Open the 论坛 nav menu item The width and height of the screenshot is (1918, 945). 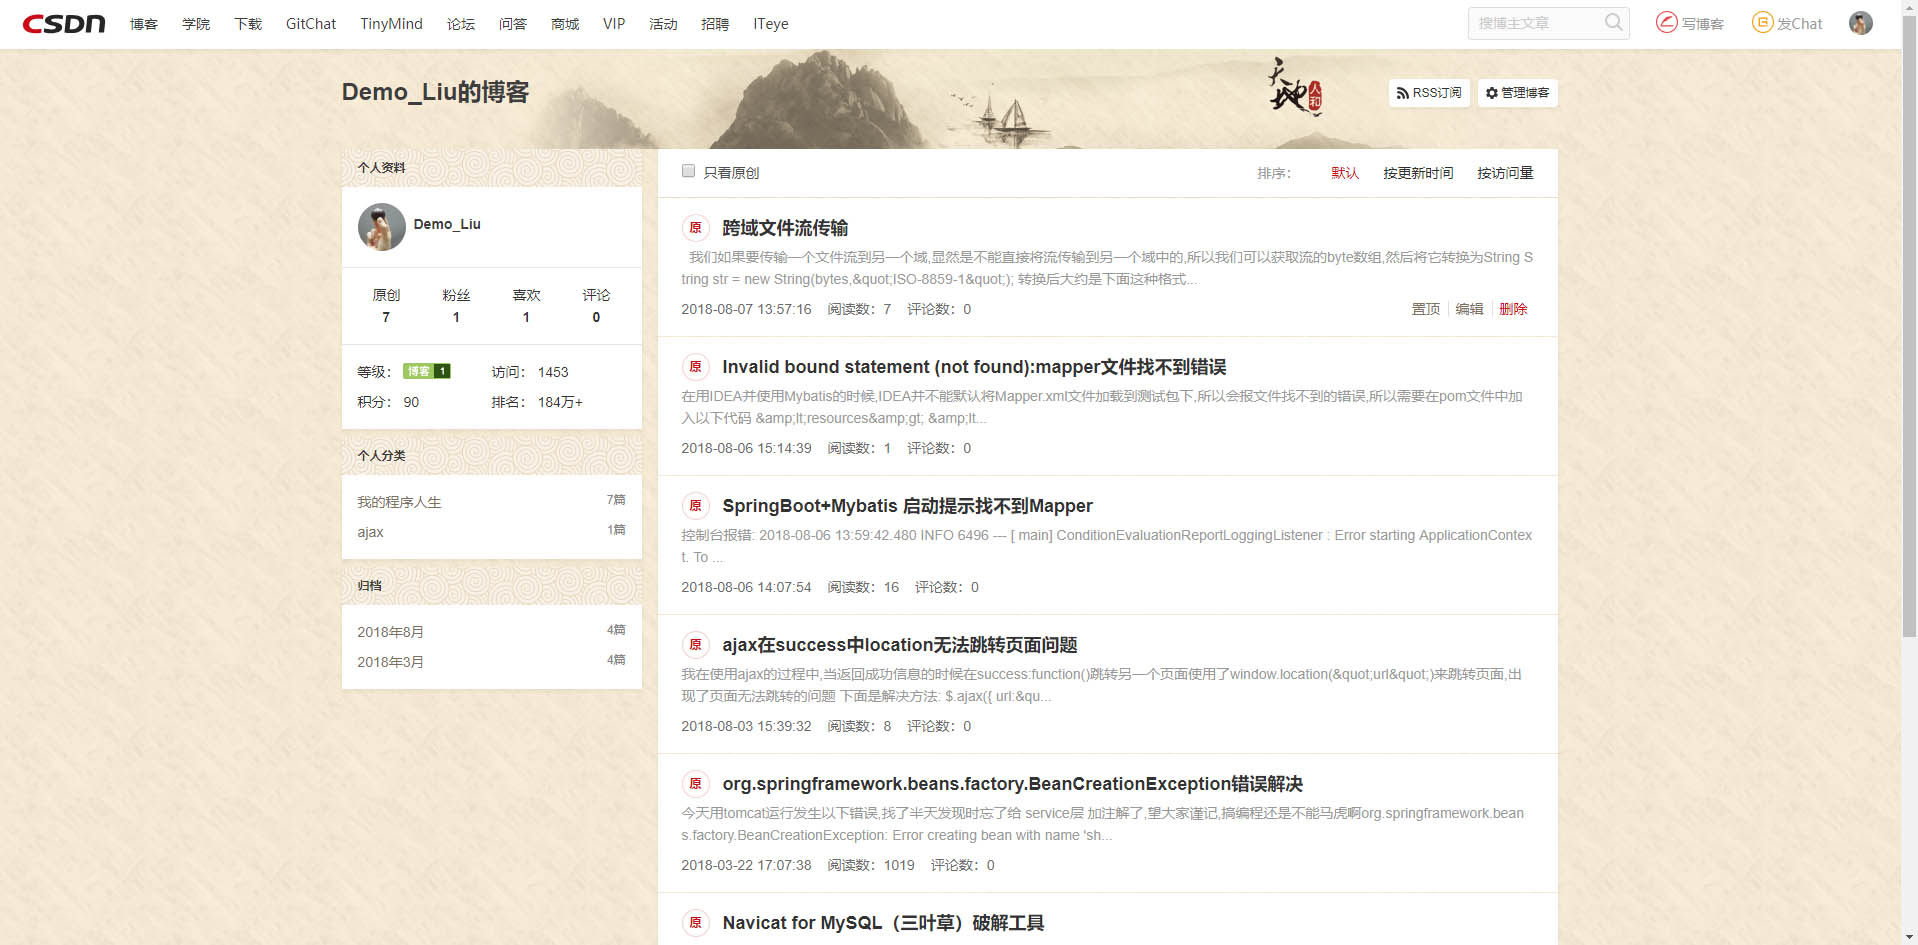(x=461, y=24)
